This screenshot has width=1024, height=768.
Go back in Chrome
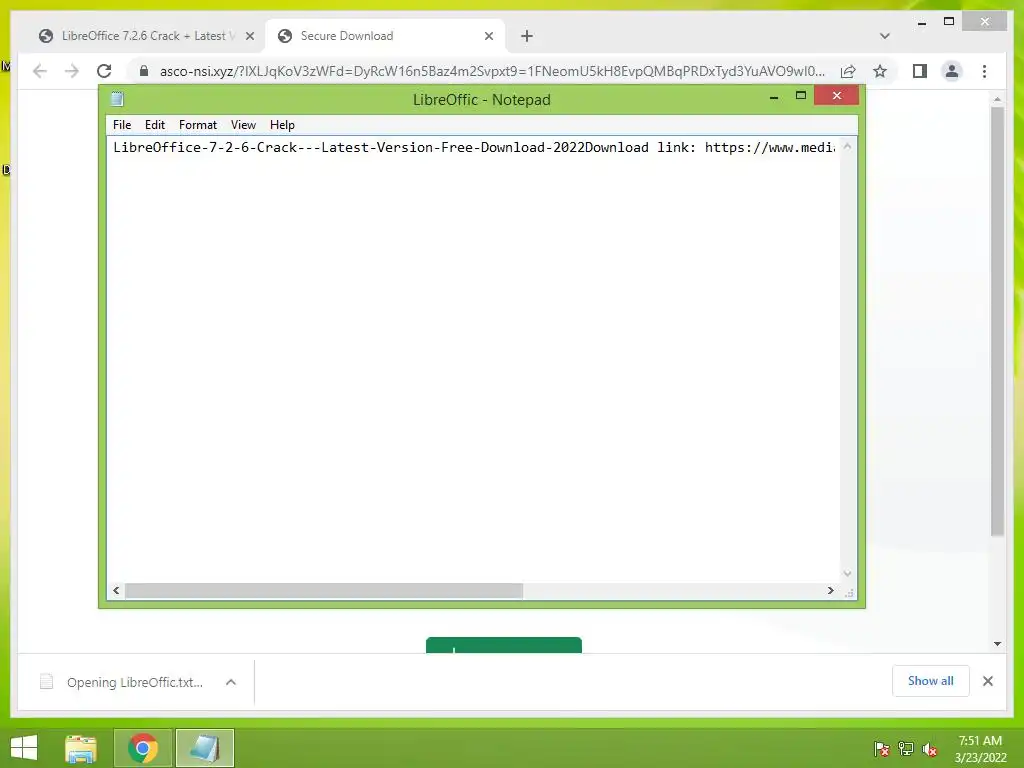[40, 71]
